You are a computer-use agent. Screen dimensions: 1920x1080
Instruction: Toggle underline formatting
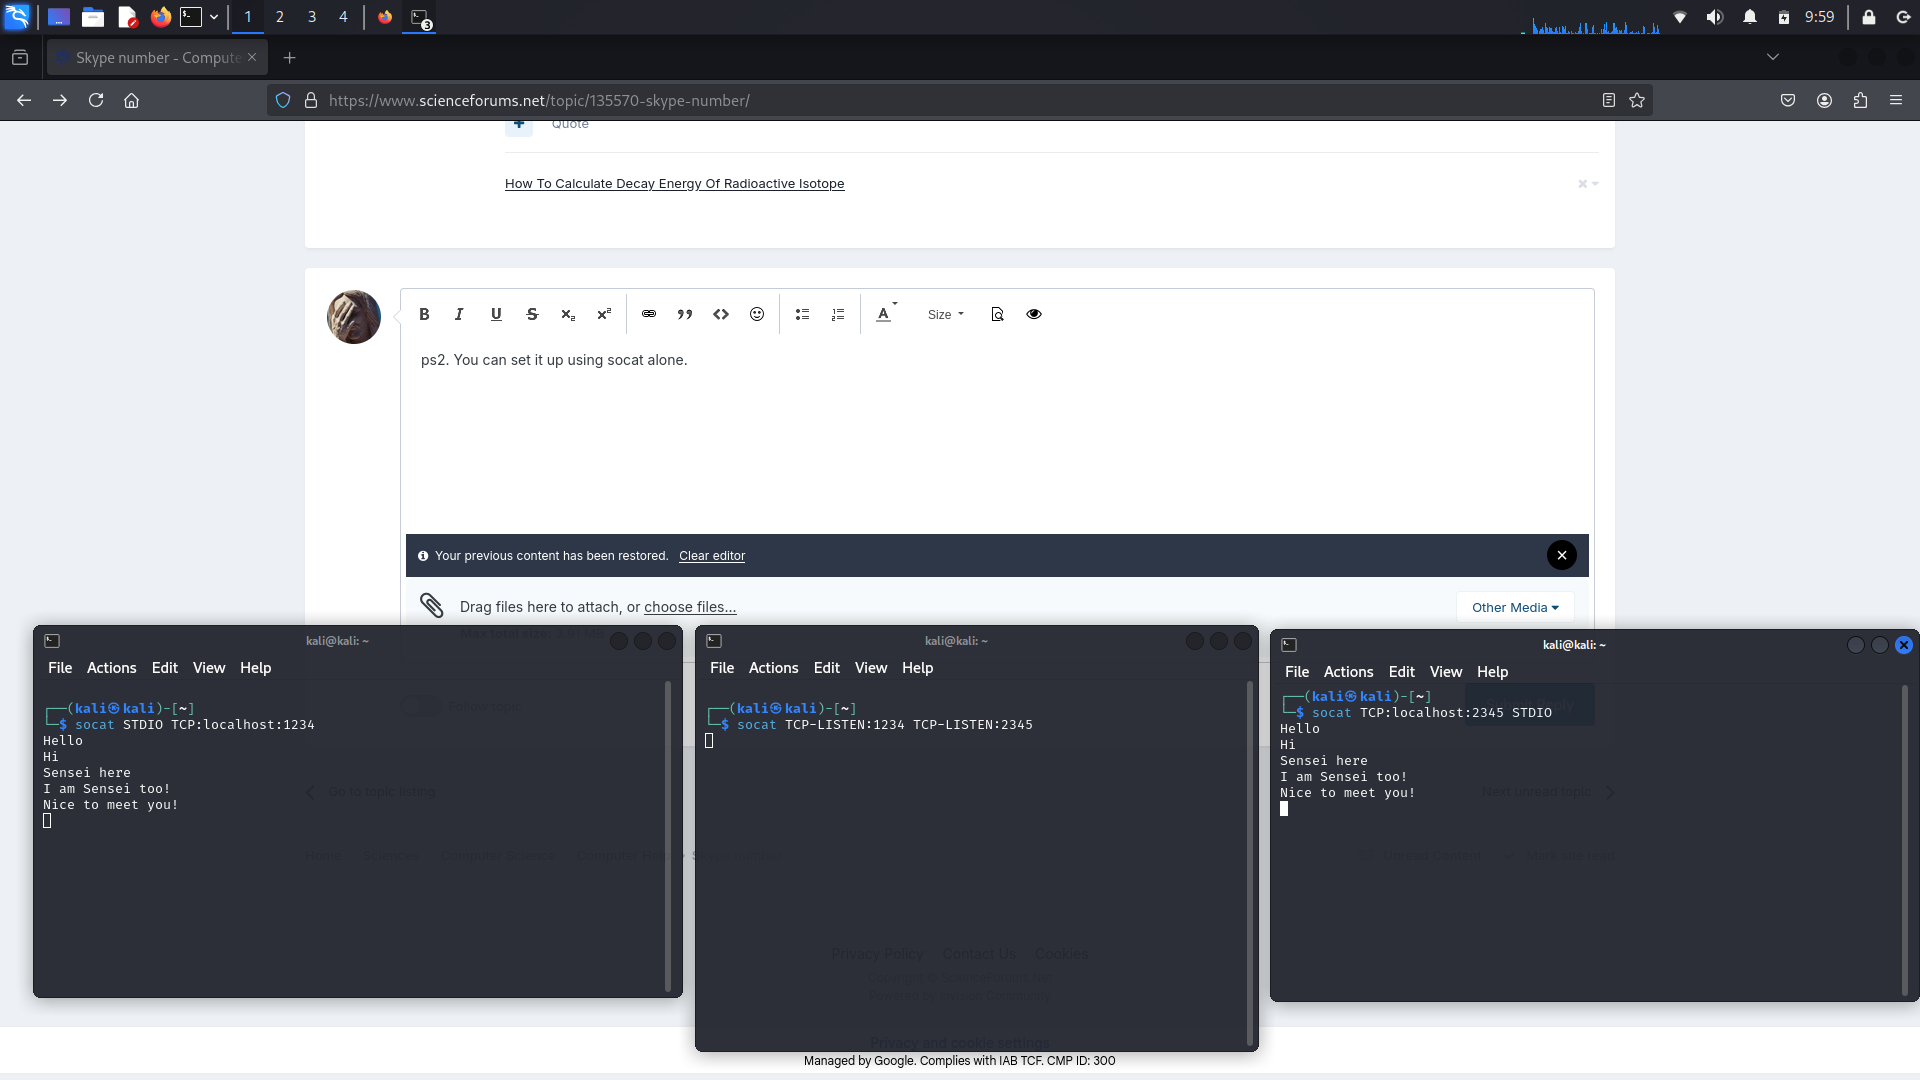(496, 314)
